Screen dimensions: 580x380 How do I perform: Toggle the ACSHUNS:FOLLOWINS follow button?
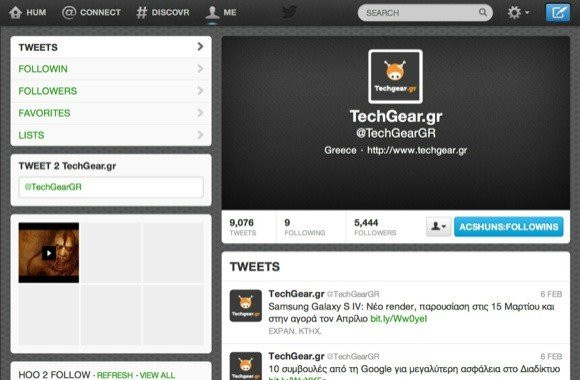coord(509,226)
